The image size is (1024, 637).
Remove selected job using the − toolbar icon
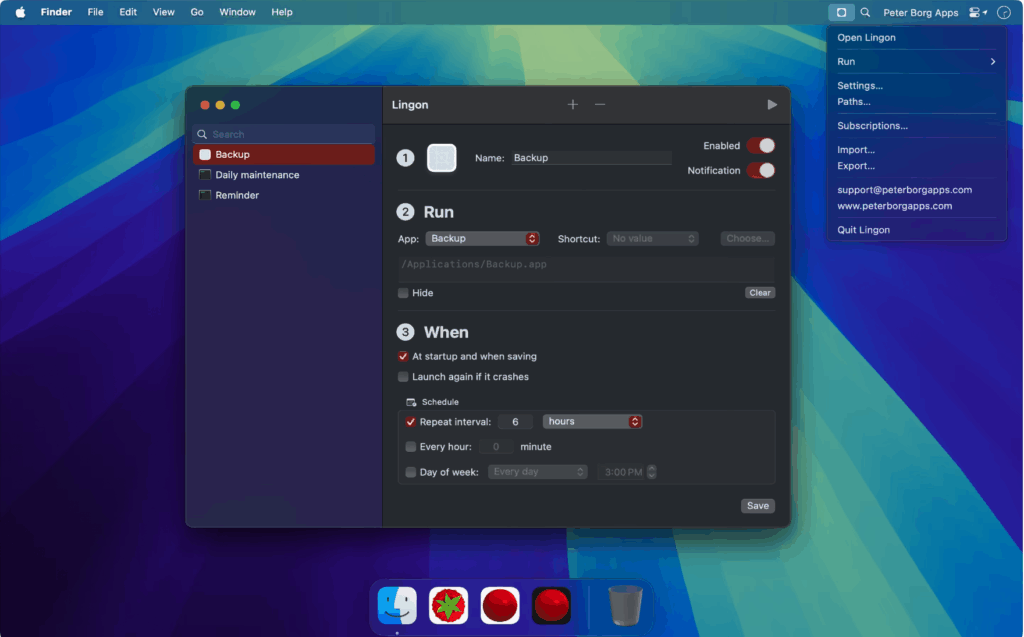pos(598,104)
